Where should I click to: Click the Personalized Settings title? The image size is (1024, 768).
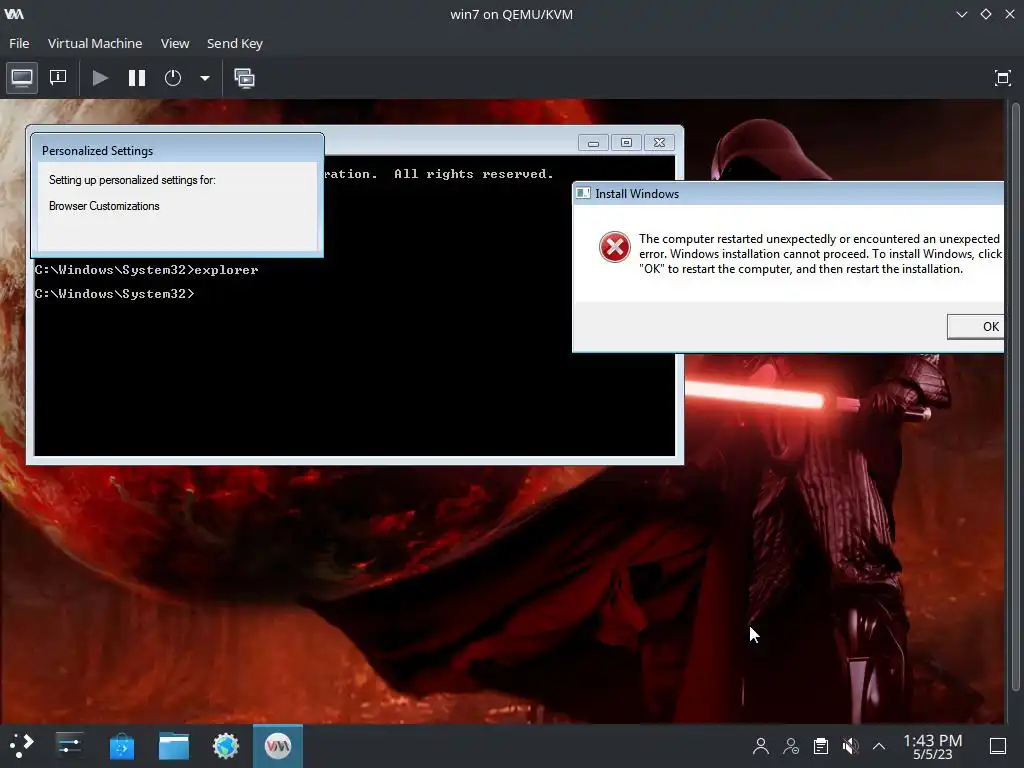(97, 151)
